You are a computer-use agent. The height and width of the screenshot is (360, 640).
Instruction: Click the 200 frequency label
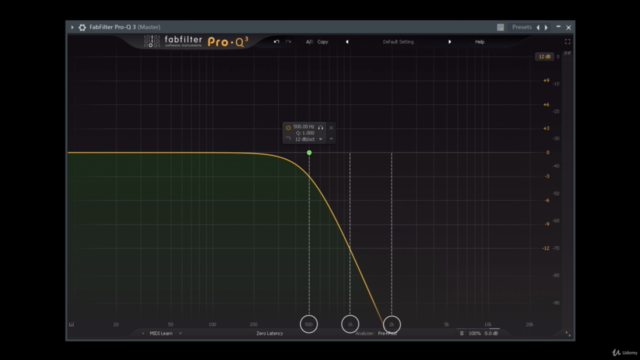[x=253, y=324]
